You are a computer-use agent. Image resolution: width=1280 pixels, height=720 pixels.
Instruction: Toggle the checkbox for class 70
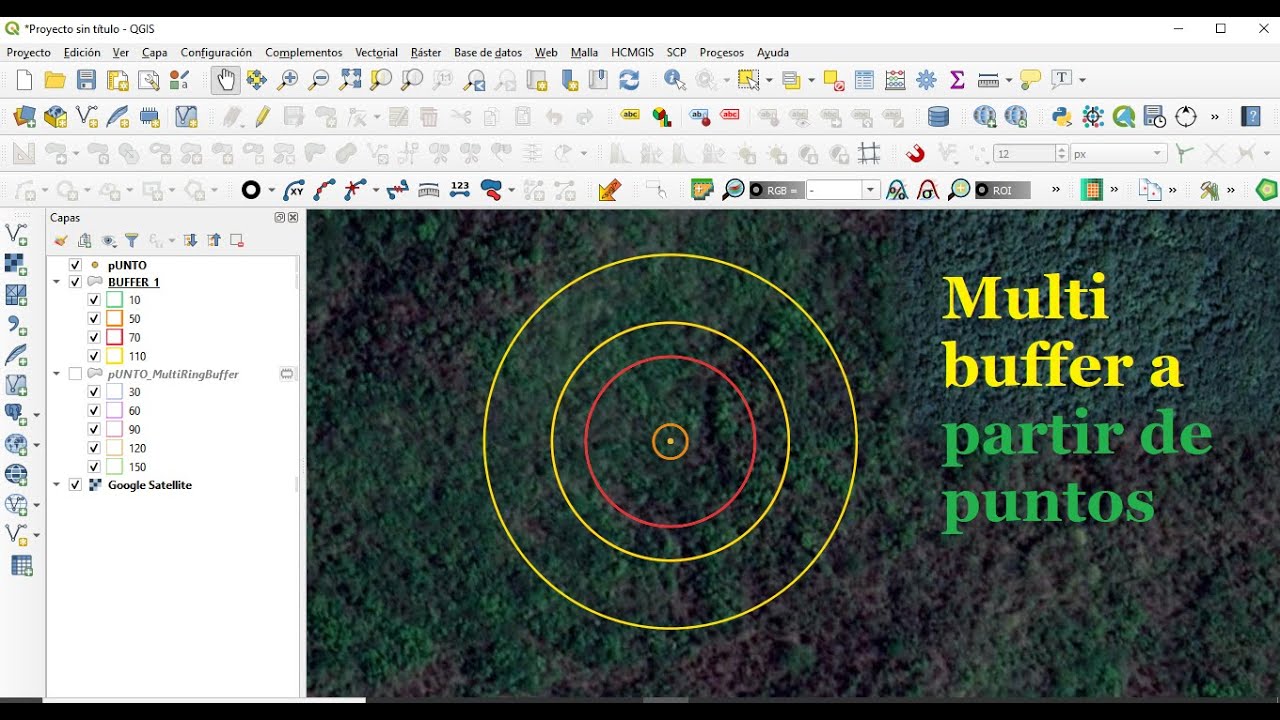pos(94,338)
